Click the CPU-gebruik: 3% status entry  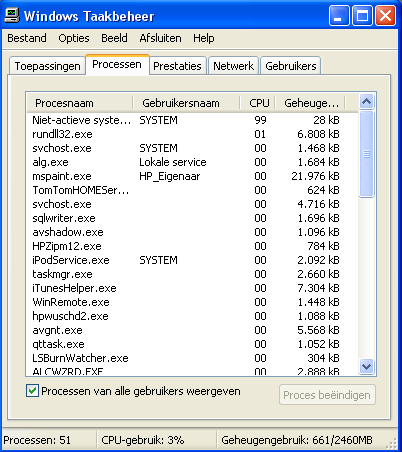pos(143,440)
